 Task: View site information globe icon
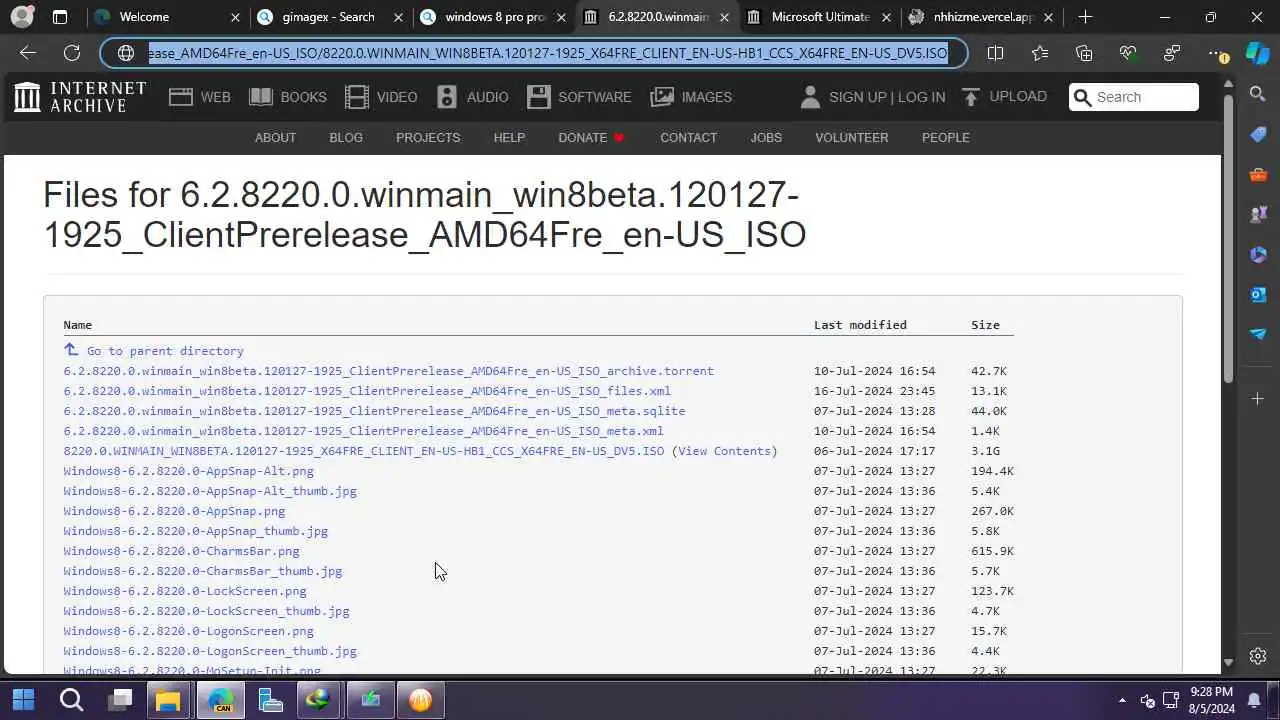126,53
